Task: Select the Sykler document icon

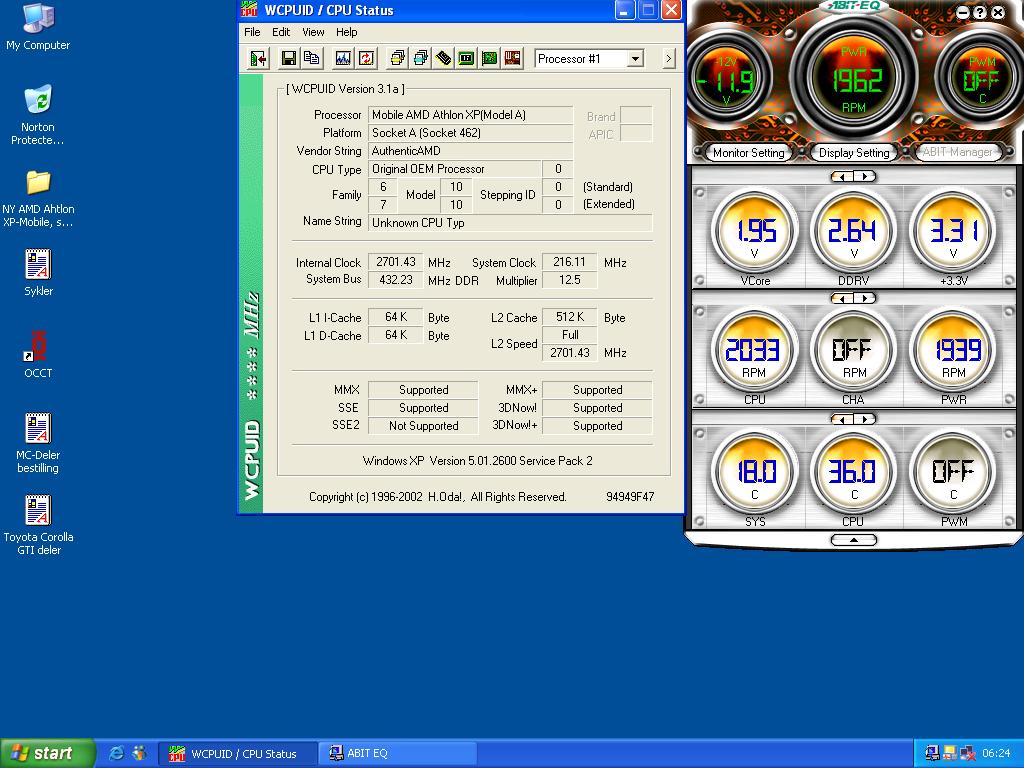Action: [x=38, y=272]
